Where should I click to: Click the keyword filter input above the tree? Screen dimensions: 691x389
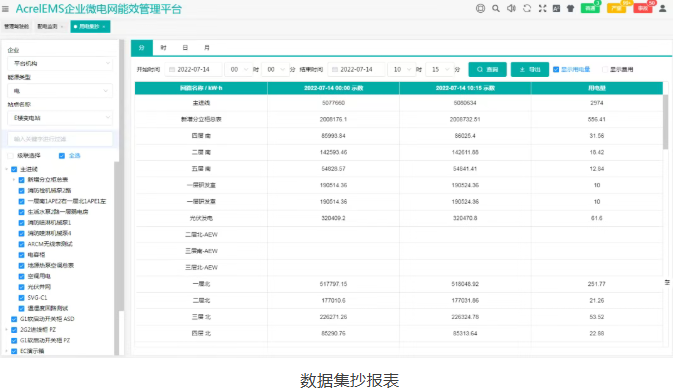point(60,139)
